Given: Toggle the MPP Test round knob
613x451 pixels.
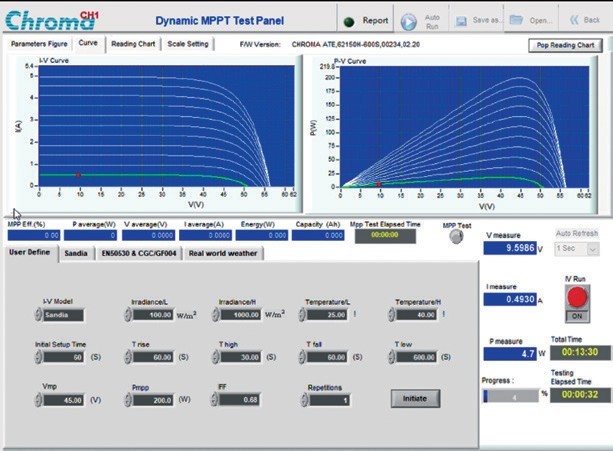Looking at the screenshot, I should click(x=456, y=236).
